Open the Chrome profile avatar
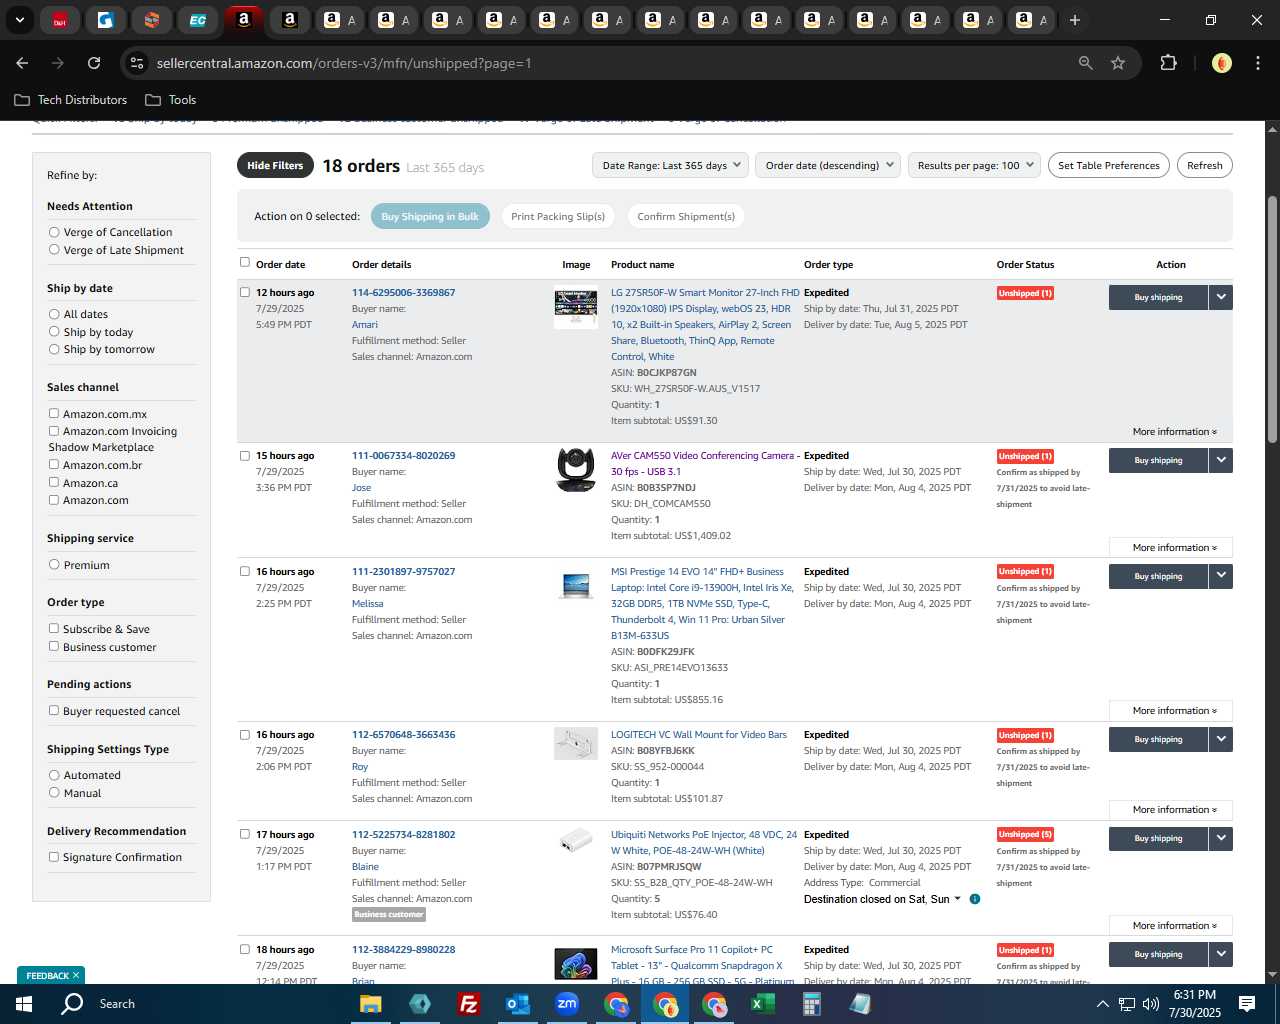1280x1024 pixels. point(1222,63)
